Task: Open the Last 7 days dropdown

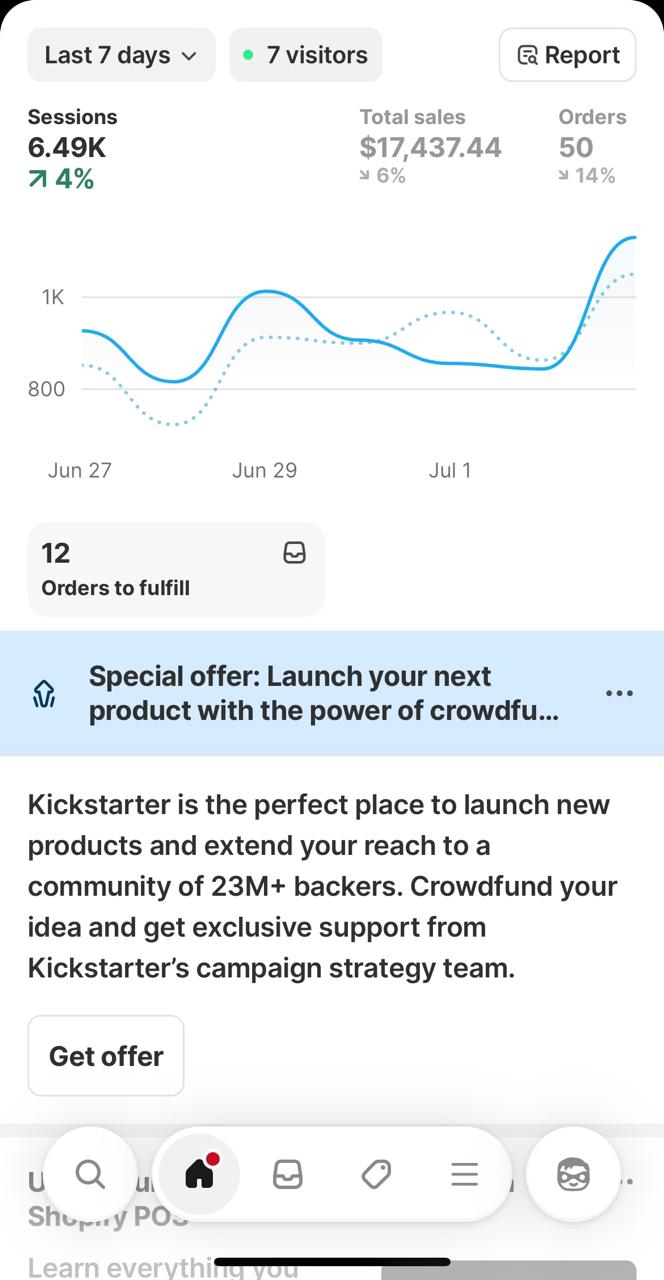Action: [x=121, y=55]
